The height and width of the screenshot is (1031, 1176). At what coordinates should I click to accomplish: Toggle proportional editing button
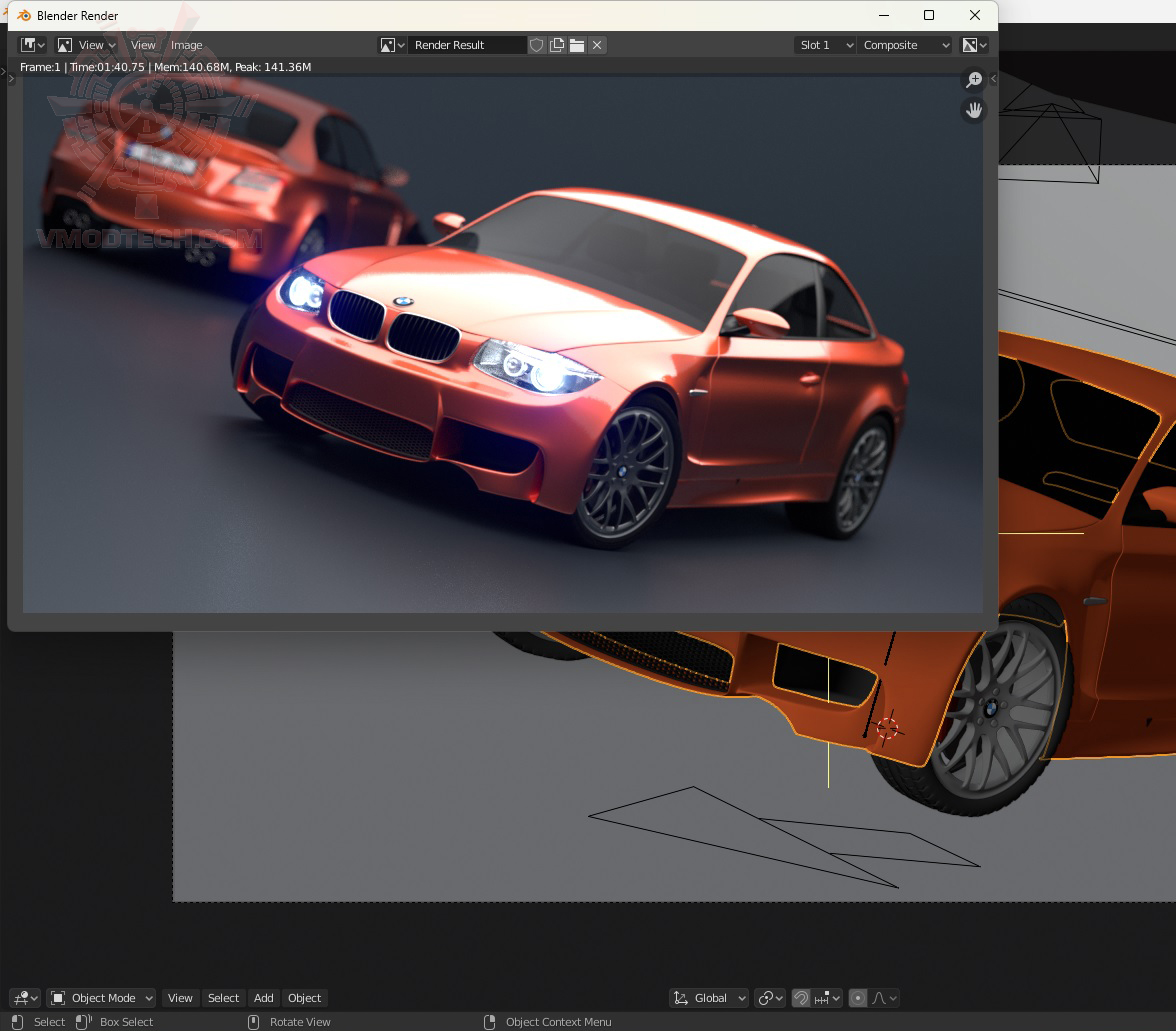858,998
